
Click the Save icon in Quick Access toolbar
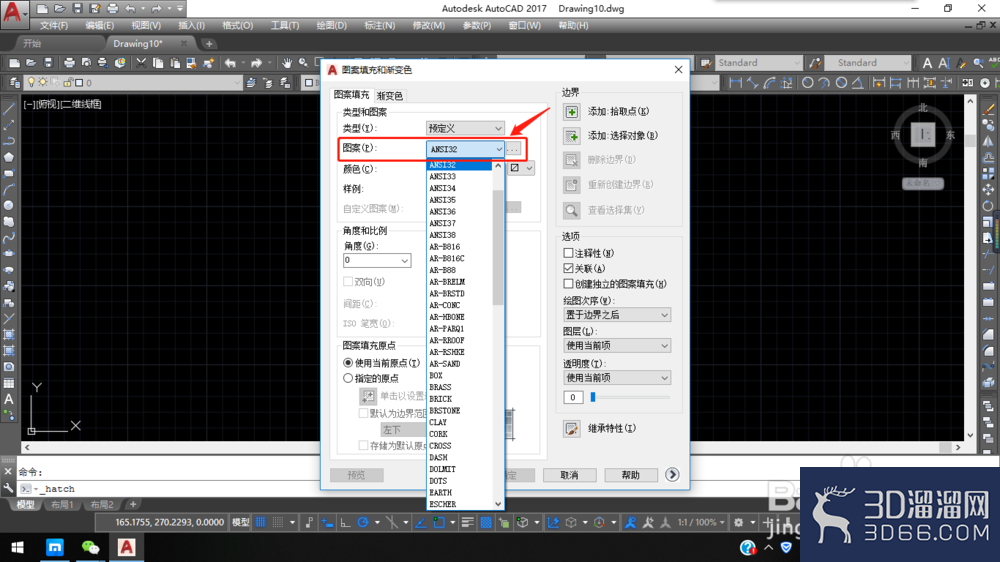(x=77, y=9)
